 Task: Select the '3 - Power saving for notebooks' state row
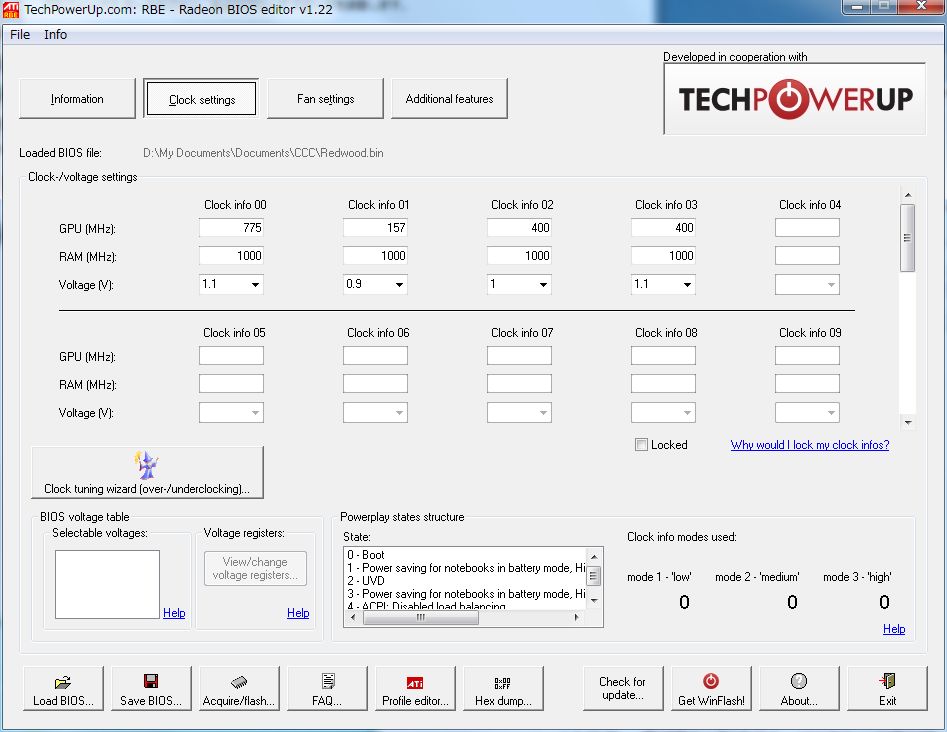(x=466, y=594)
